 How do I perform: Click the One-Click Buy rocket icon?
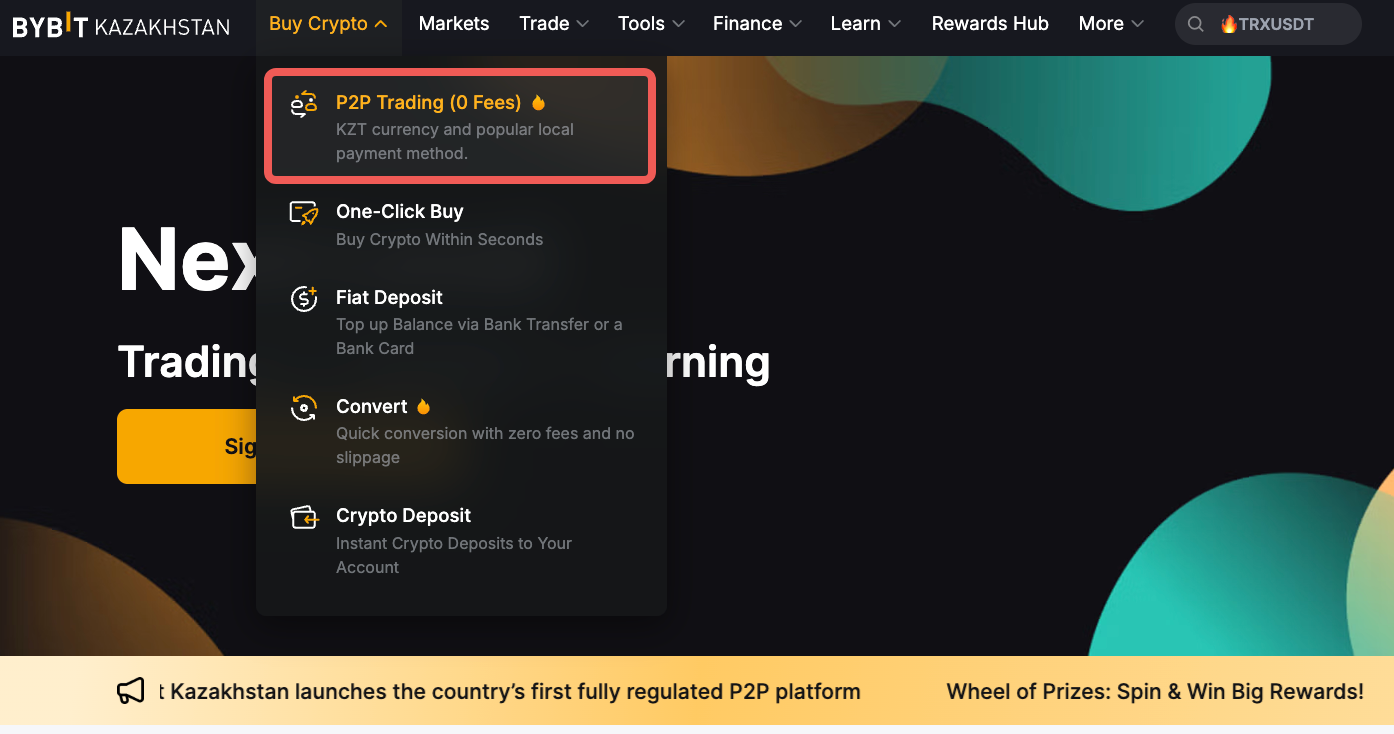click(303, 213)
